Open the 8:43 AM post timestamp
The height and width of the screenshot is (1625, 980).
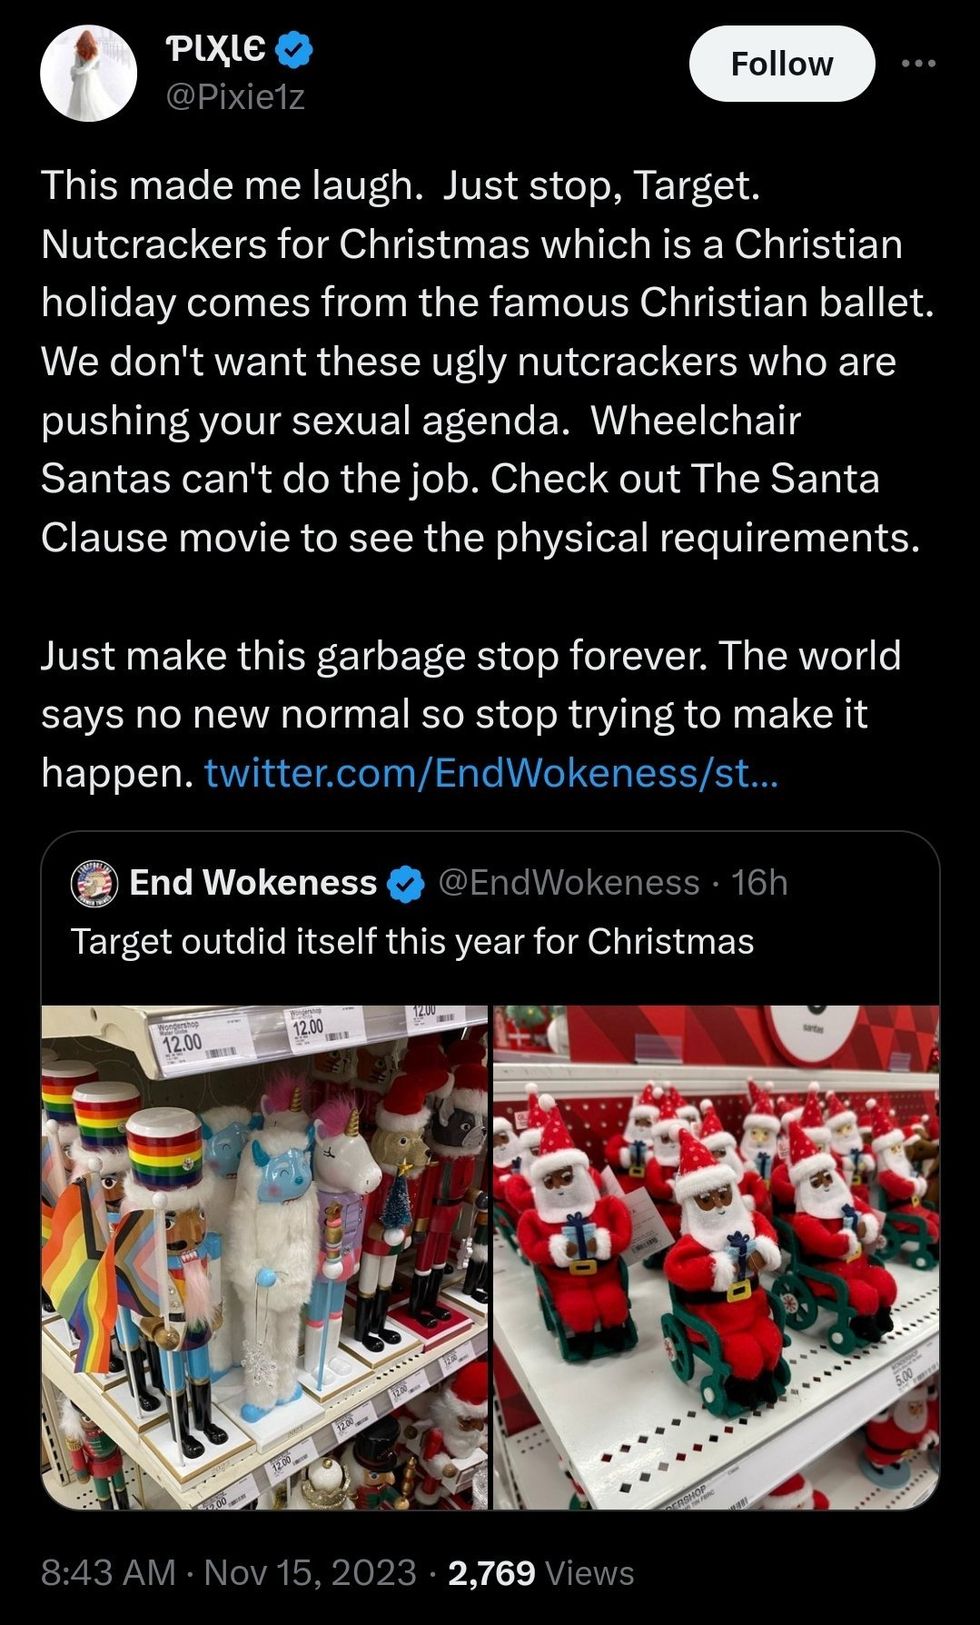108,1573
